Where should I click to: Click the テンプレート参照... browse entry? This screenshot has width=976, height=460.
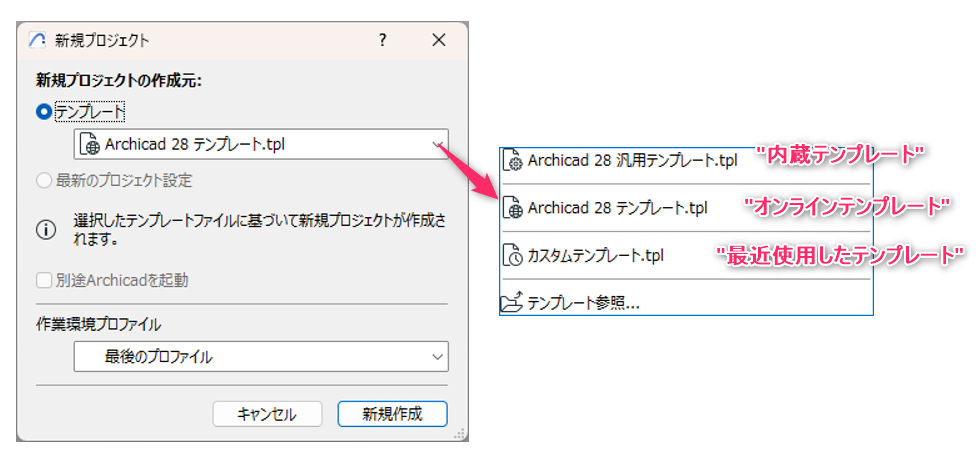click(x=584, y=302)
